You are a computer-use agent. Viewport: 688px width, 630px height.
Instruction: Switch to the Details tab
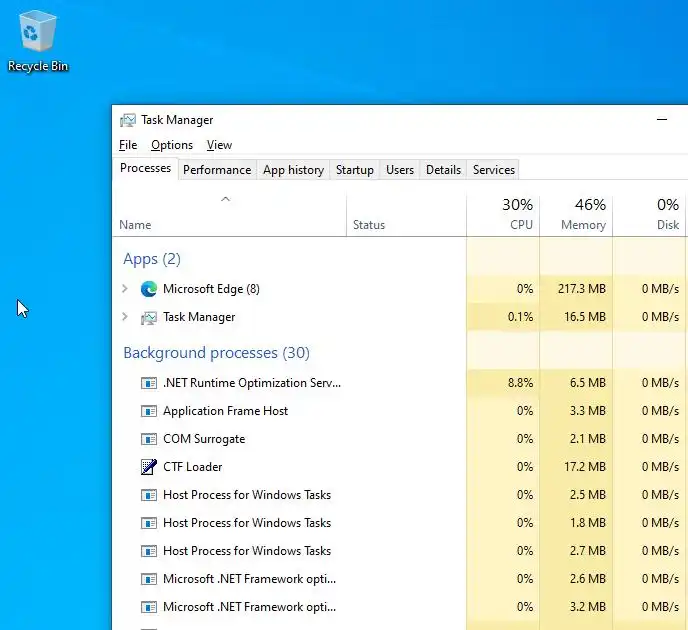443,170
